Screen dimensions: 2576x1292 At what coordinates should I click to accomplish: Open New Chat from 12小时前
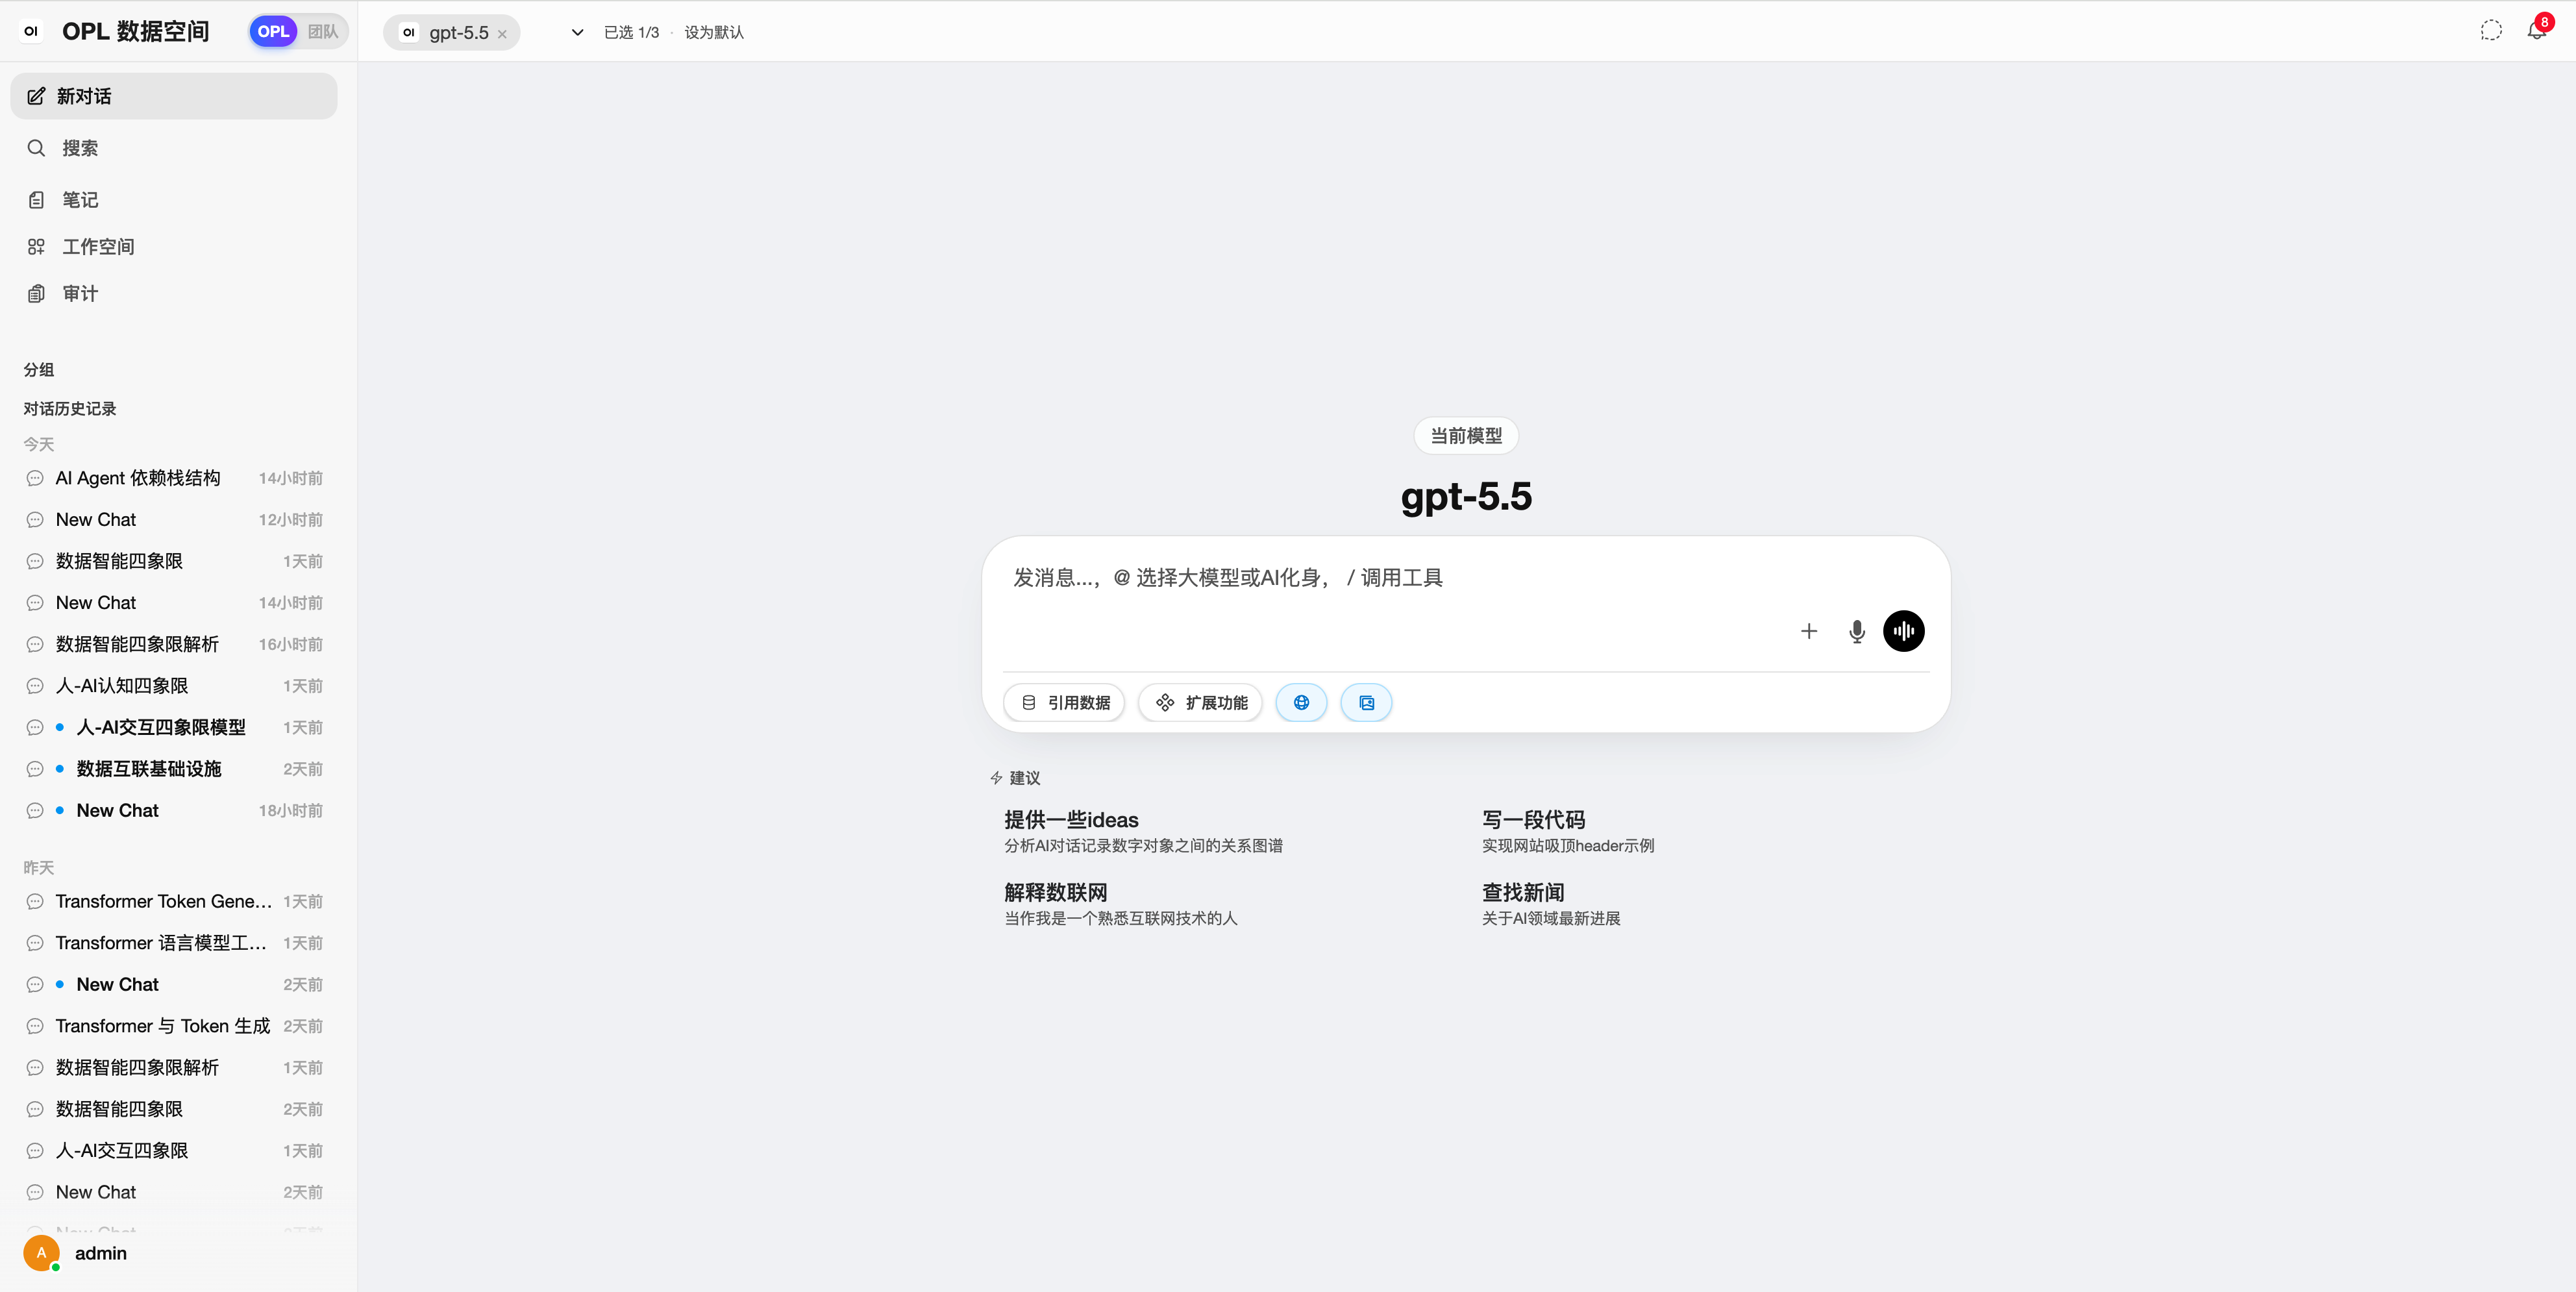point(174,520)
